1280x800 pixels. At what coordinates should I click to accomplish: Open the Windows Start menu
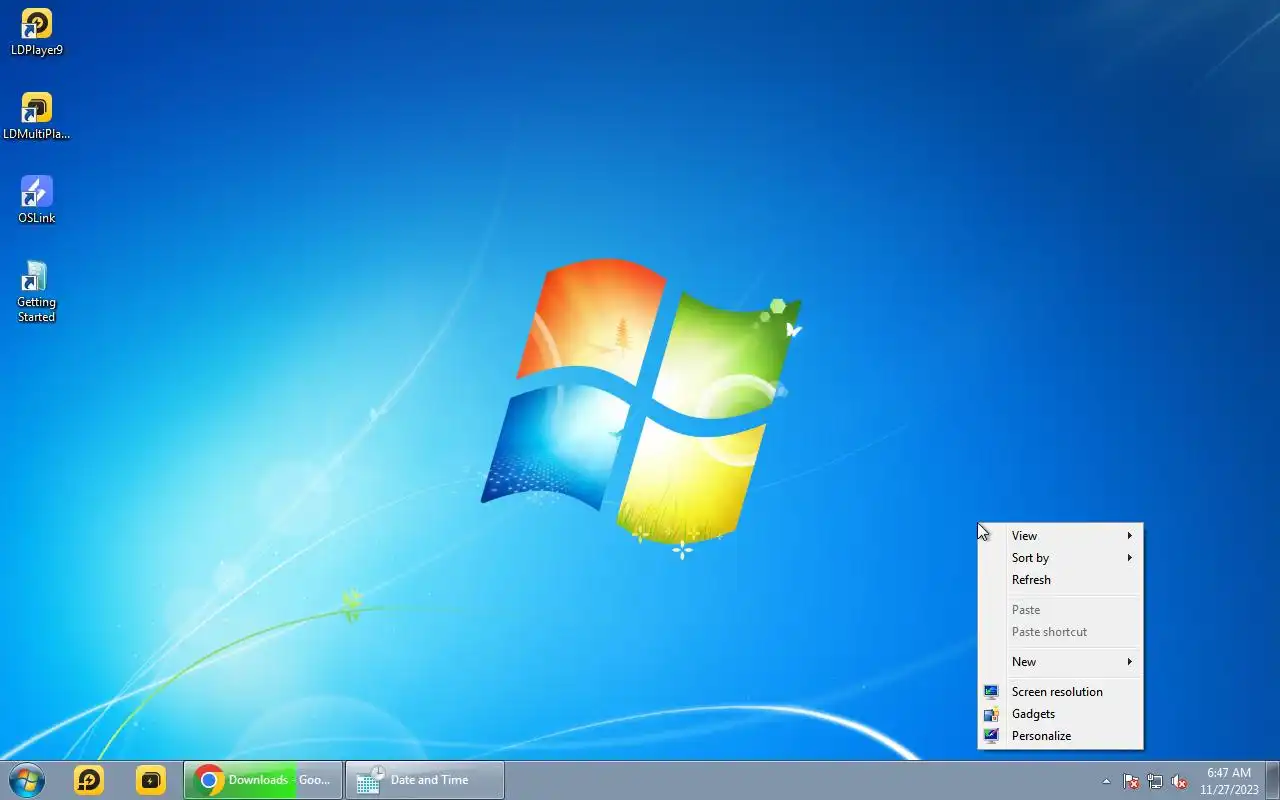[x=27, y=780]
